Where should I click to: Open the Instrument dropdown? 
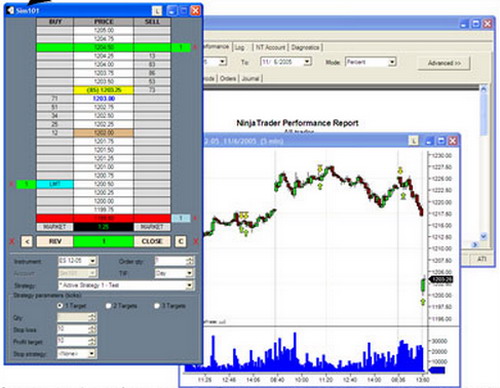(93, 261)
